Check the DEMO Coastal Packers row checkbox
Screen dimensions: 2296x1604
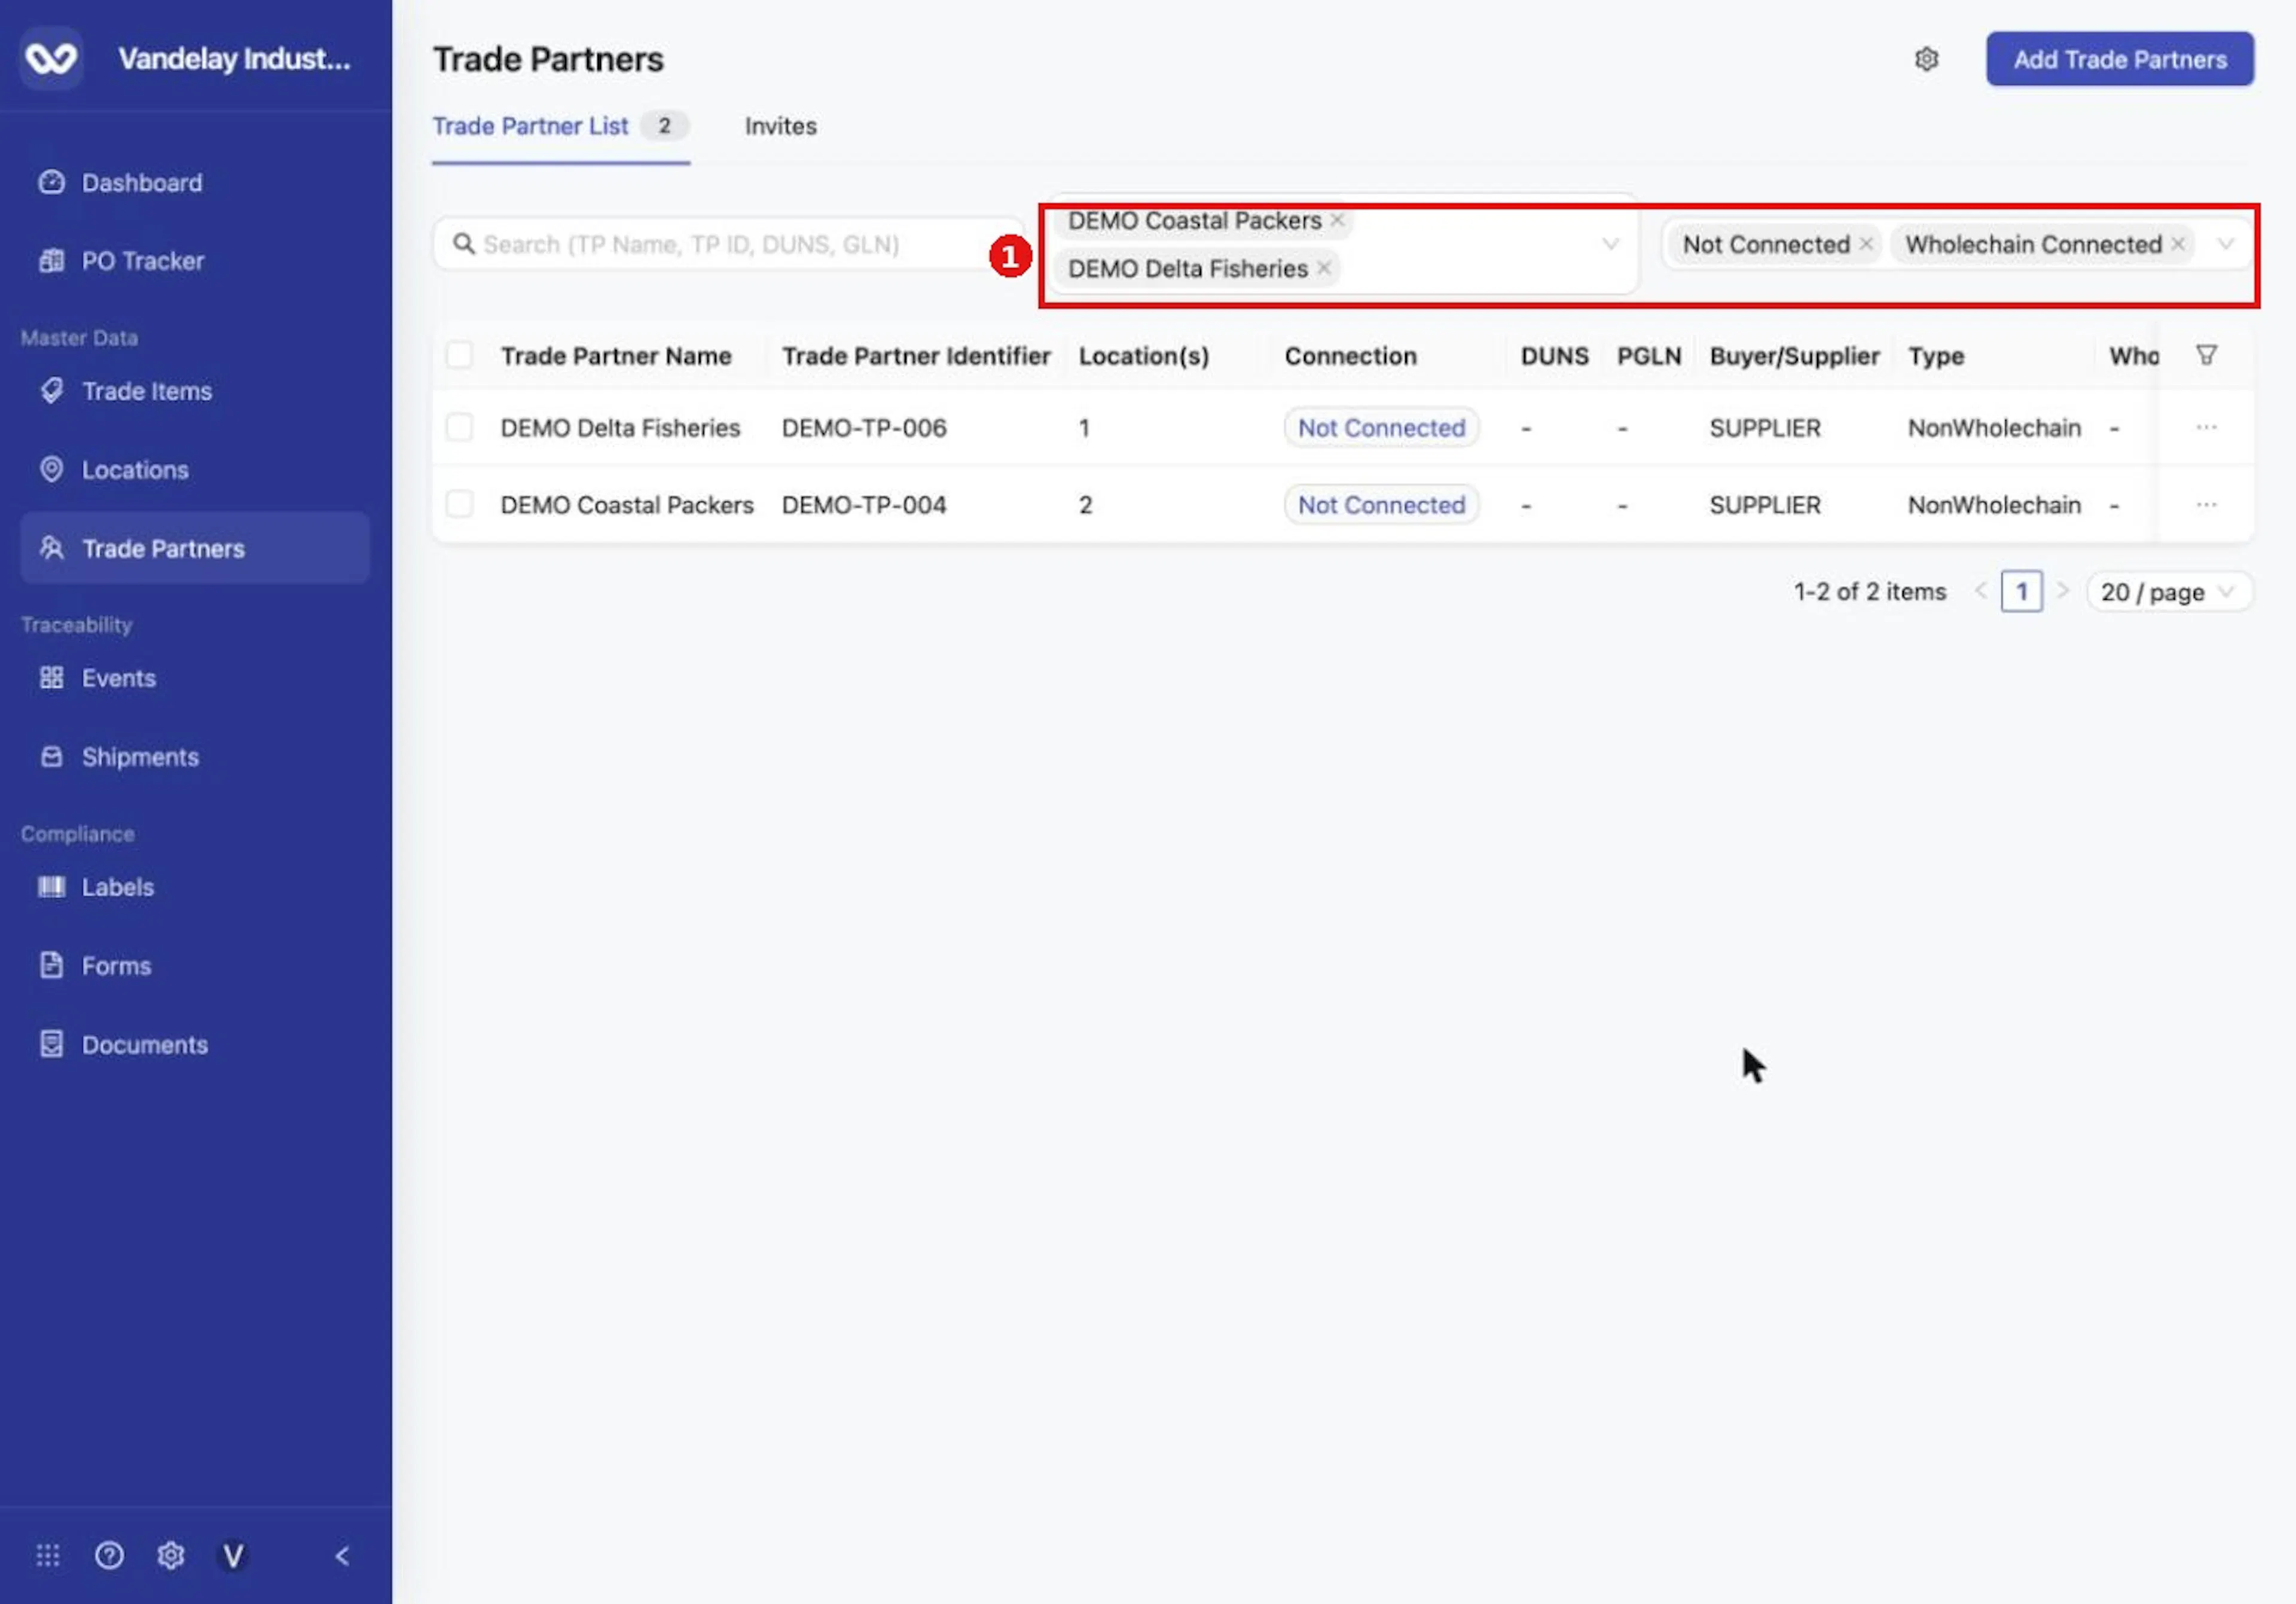pos(459,505)
